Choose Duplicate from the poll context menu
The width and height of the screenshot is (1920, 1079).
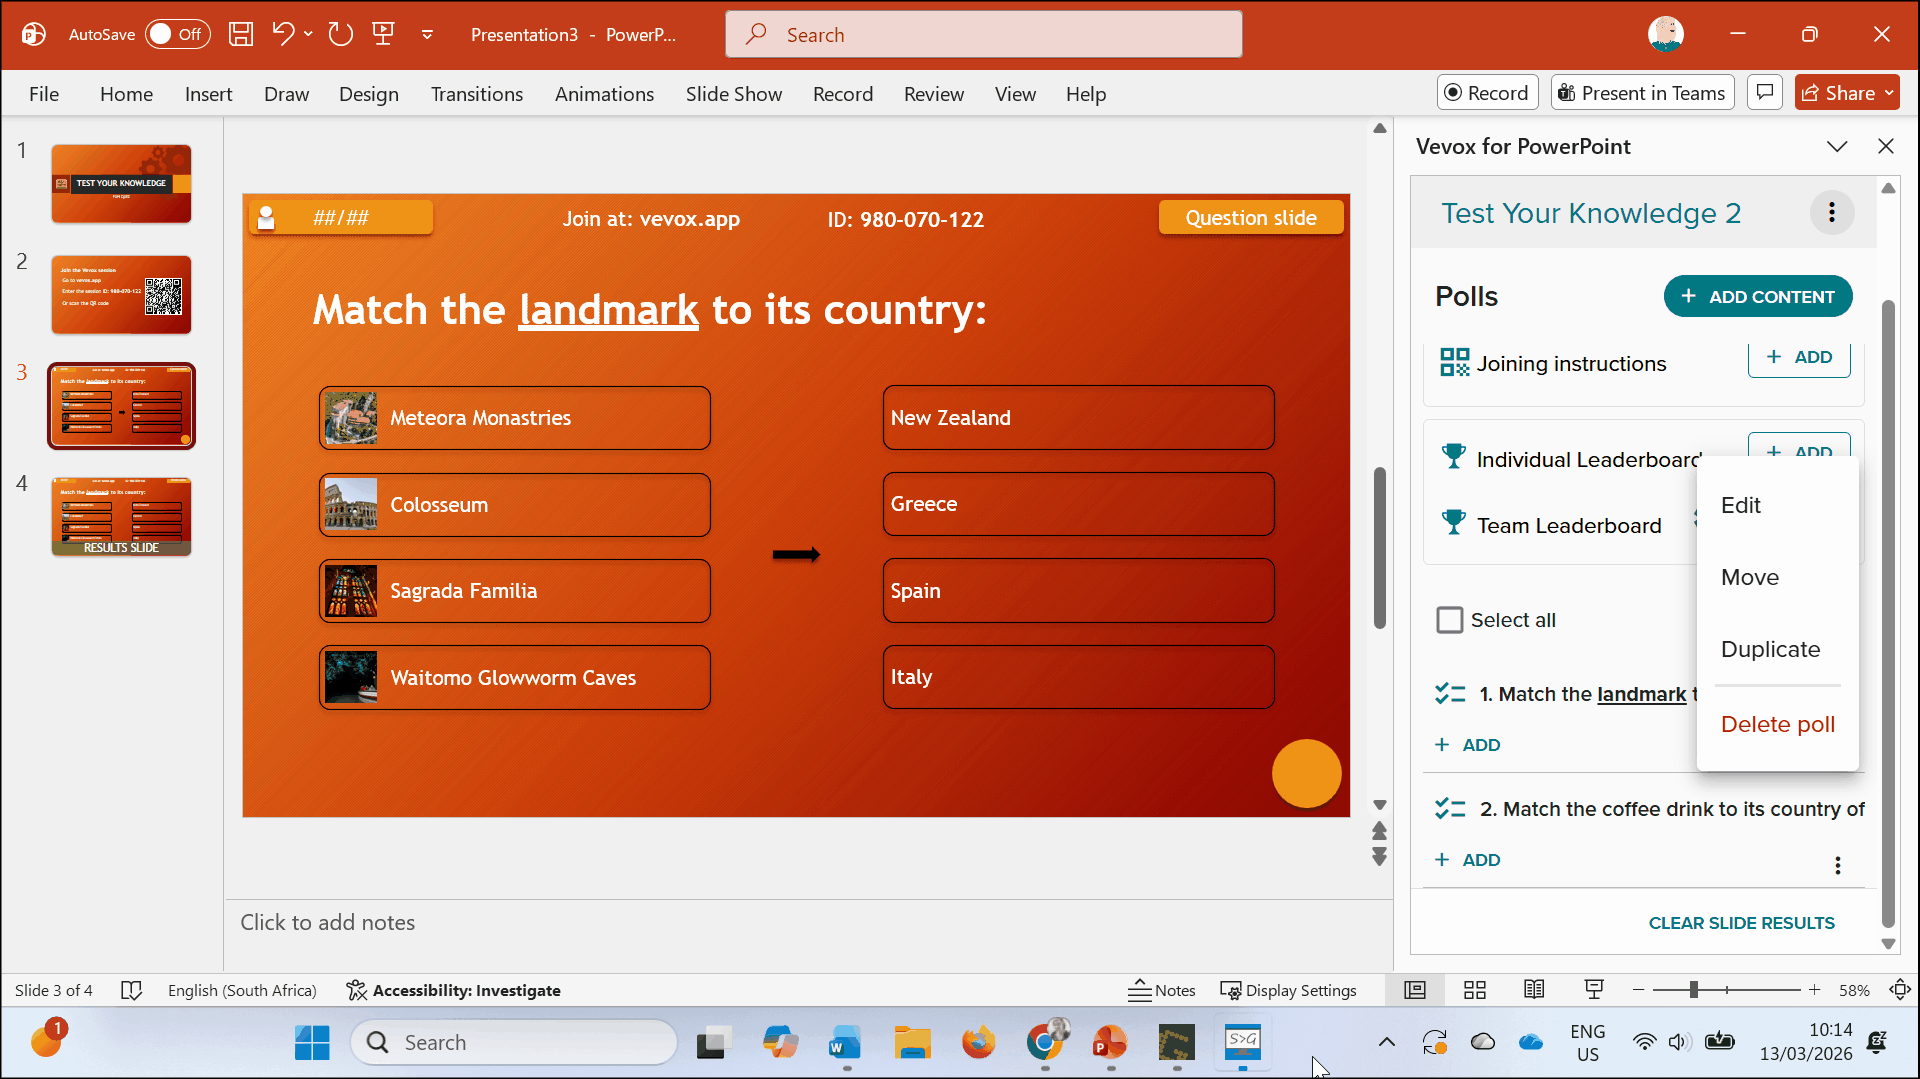(1770, 649)
